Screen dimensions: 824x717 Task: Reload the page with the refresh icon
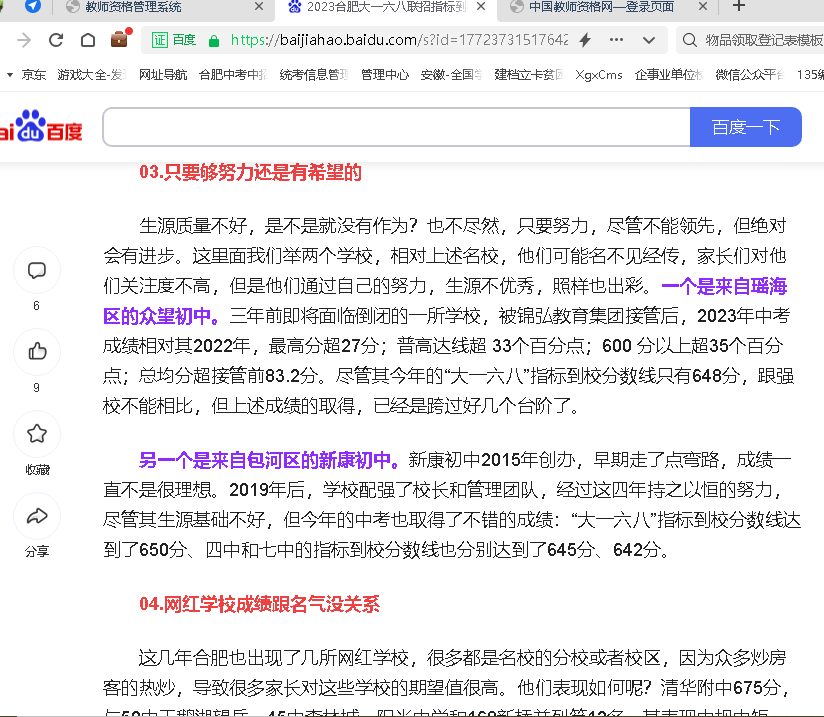(x=56, y=40)
